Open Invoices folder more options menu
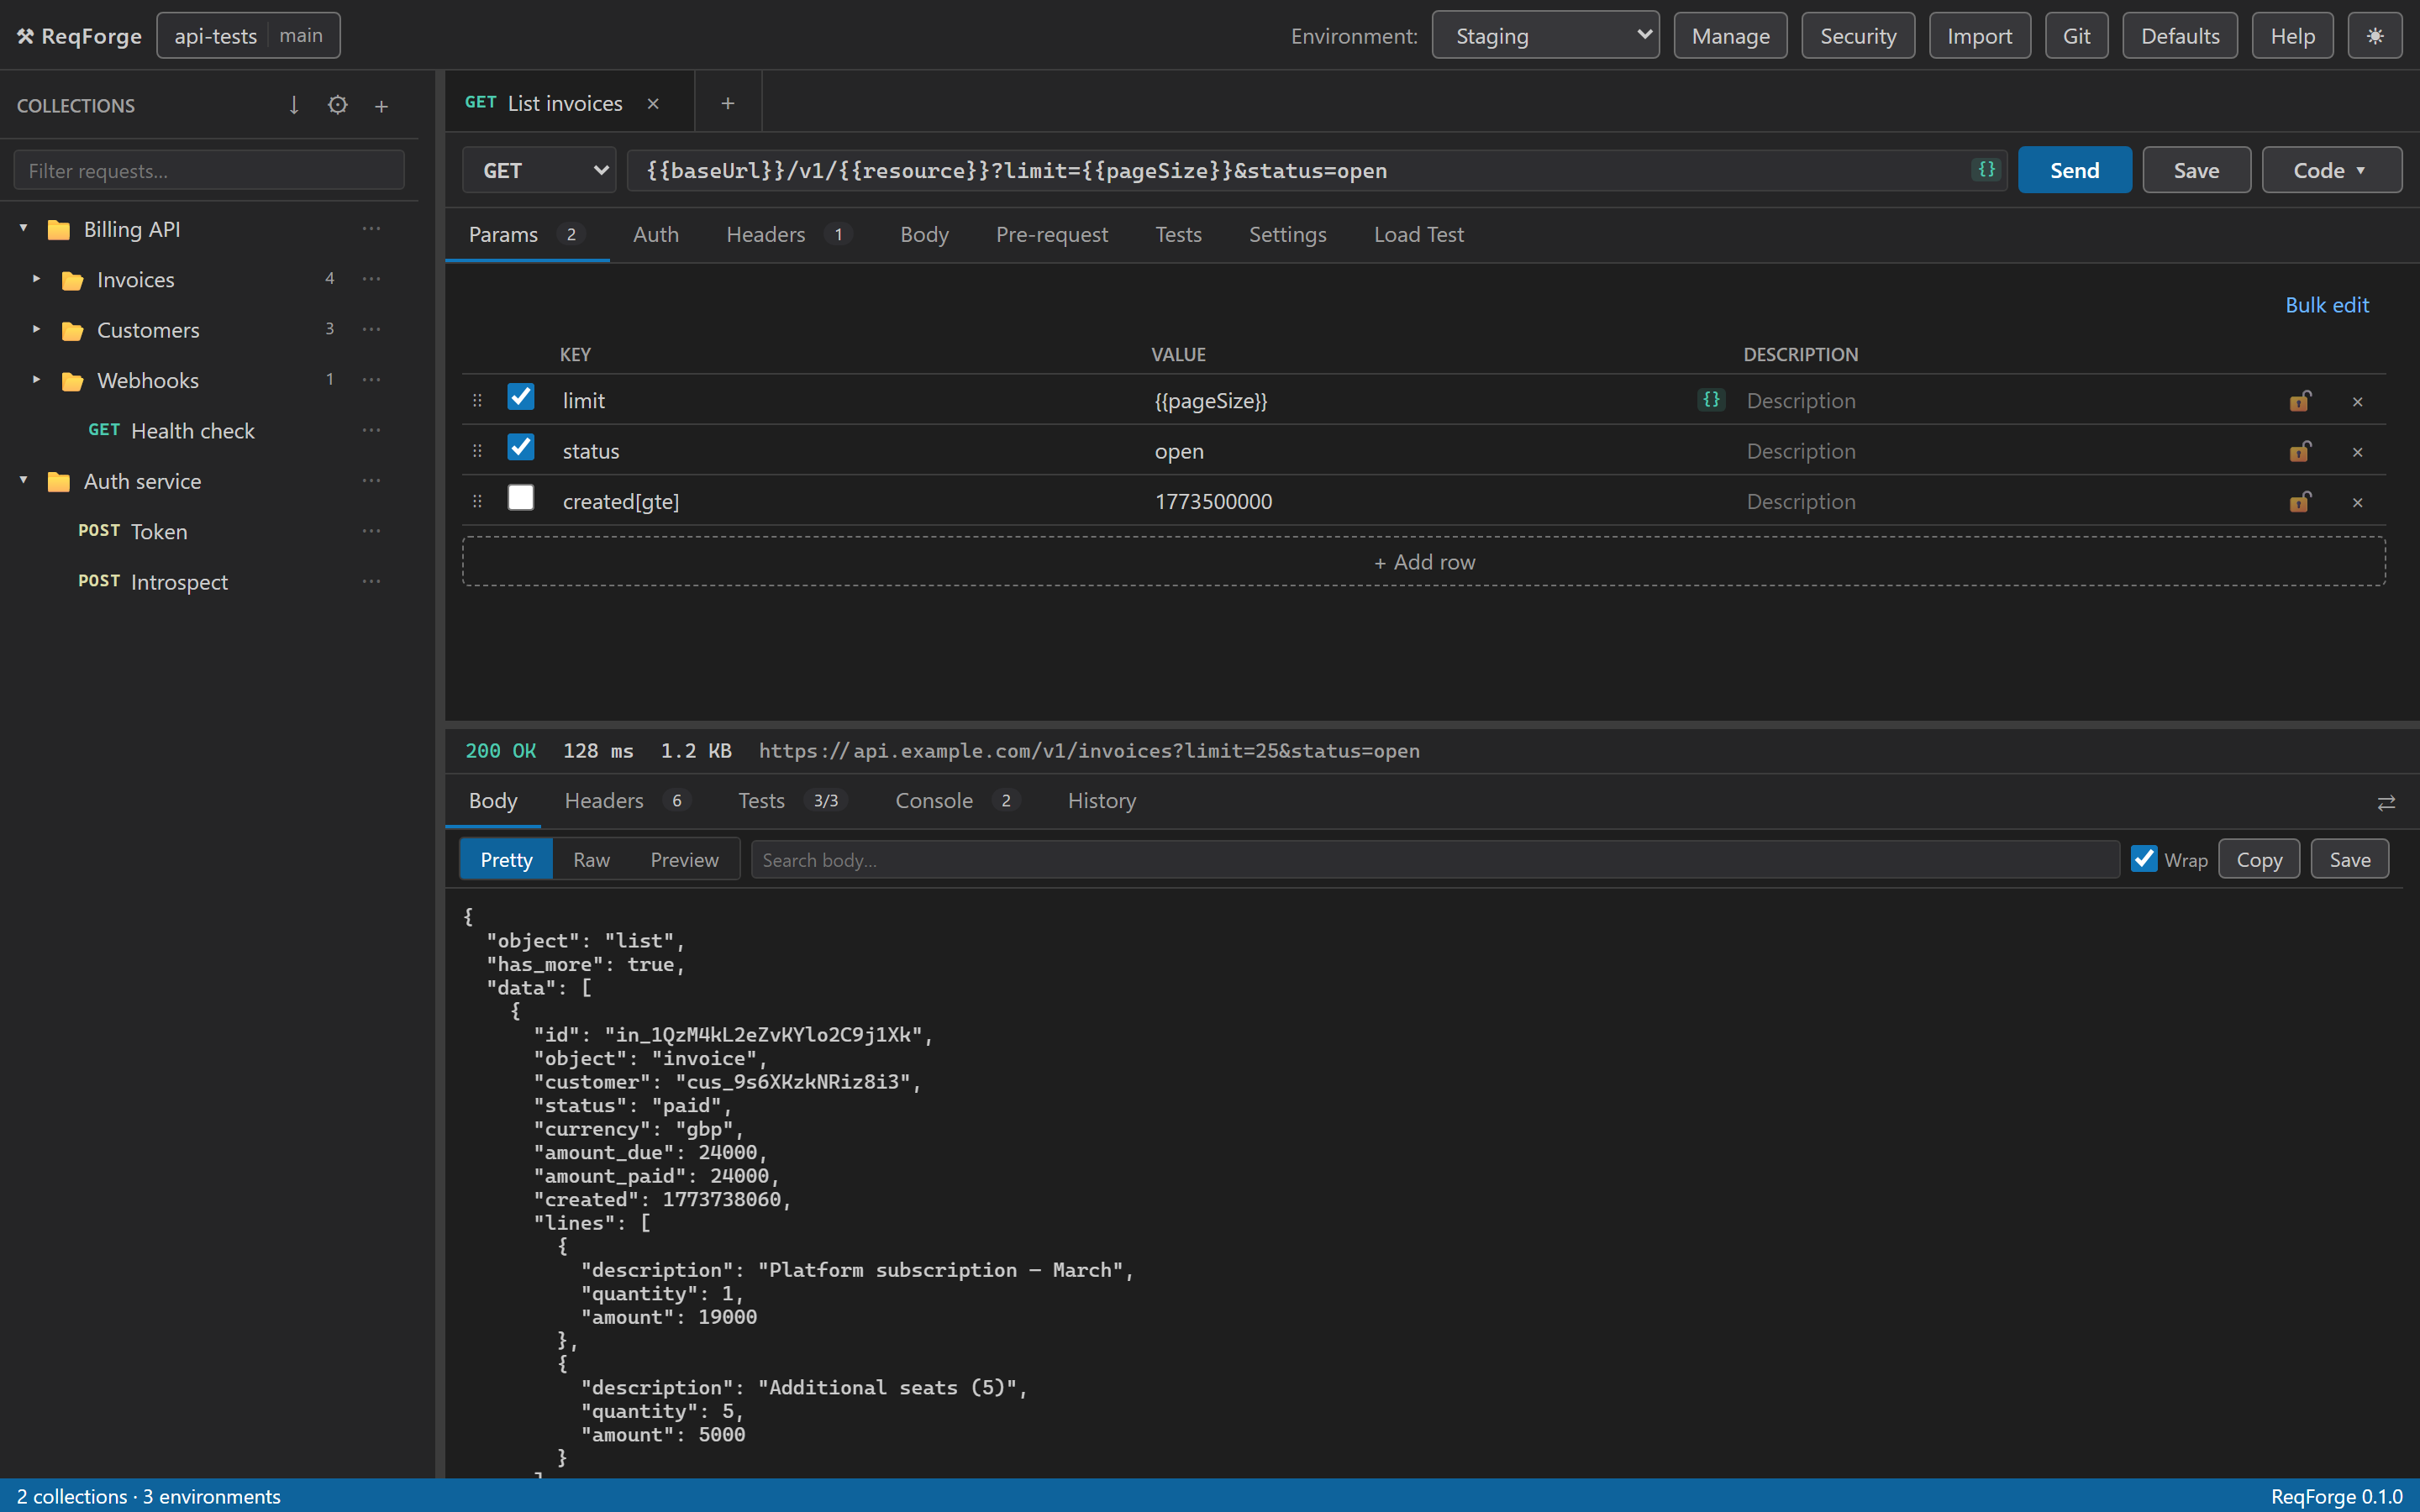Image resolution: width=2420 pixels, height=1512 pixels. [x=371, y=279]
